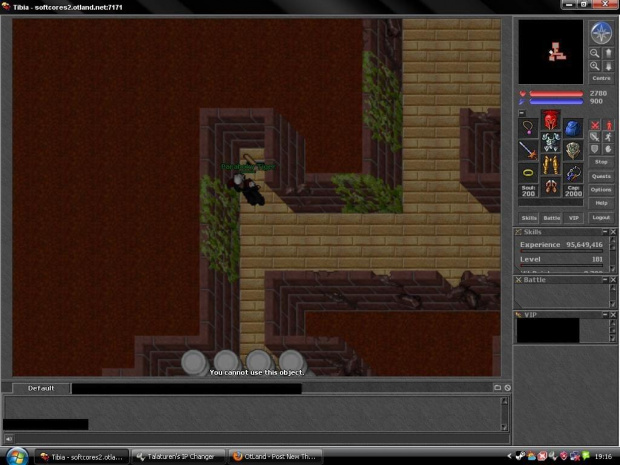The width and height of the screenshot is (620, 465).
Task: Click the Cap 2000 indicator
Action: click(x=573, y=191)
